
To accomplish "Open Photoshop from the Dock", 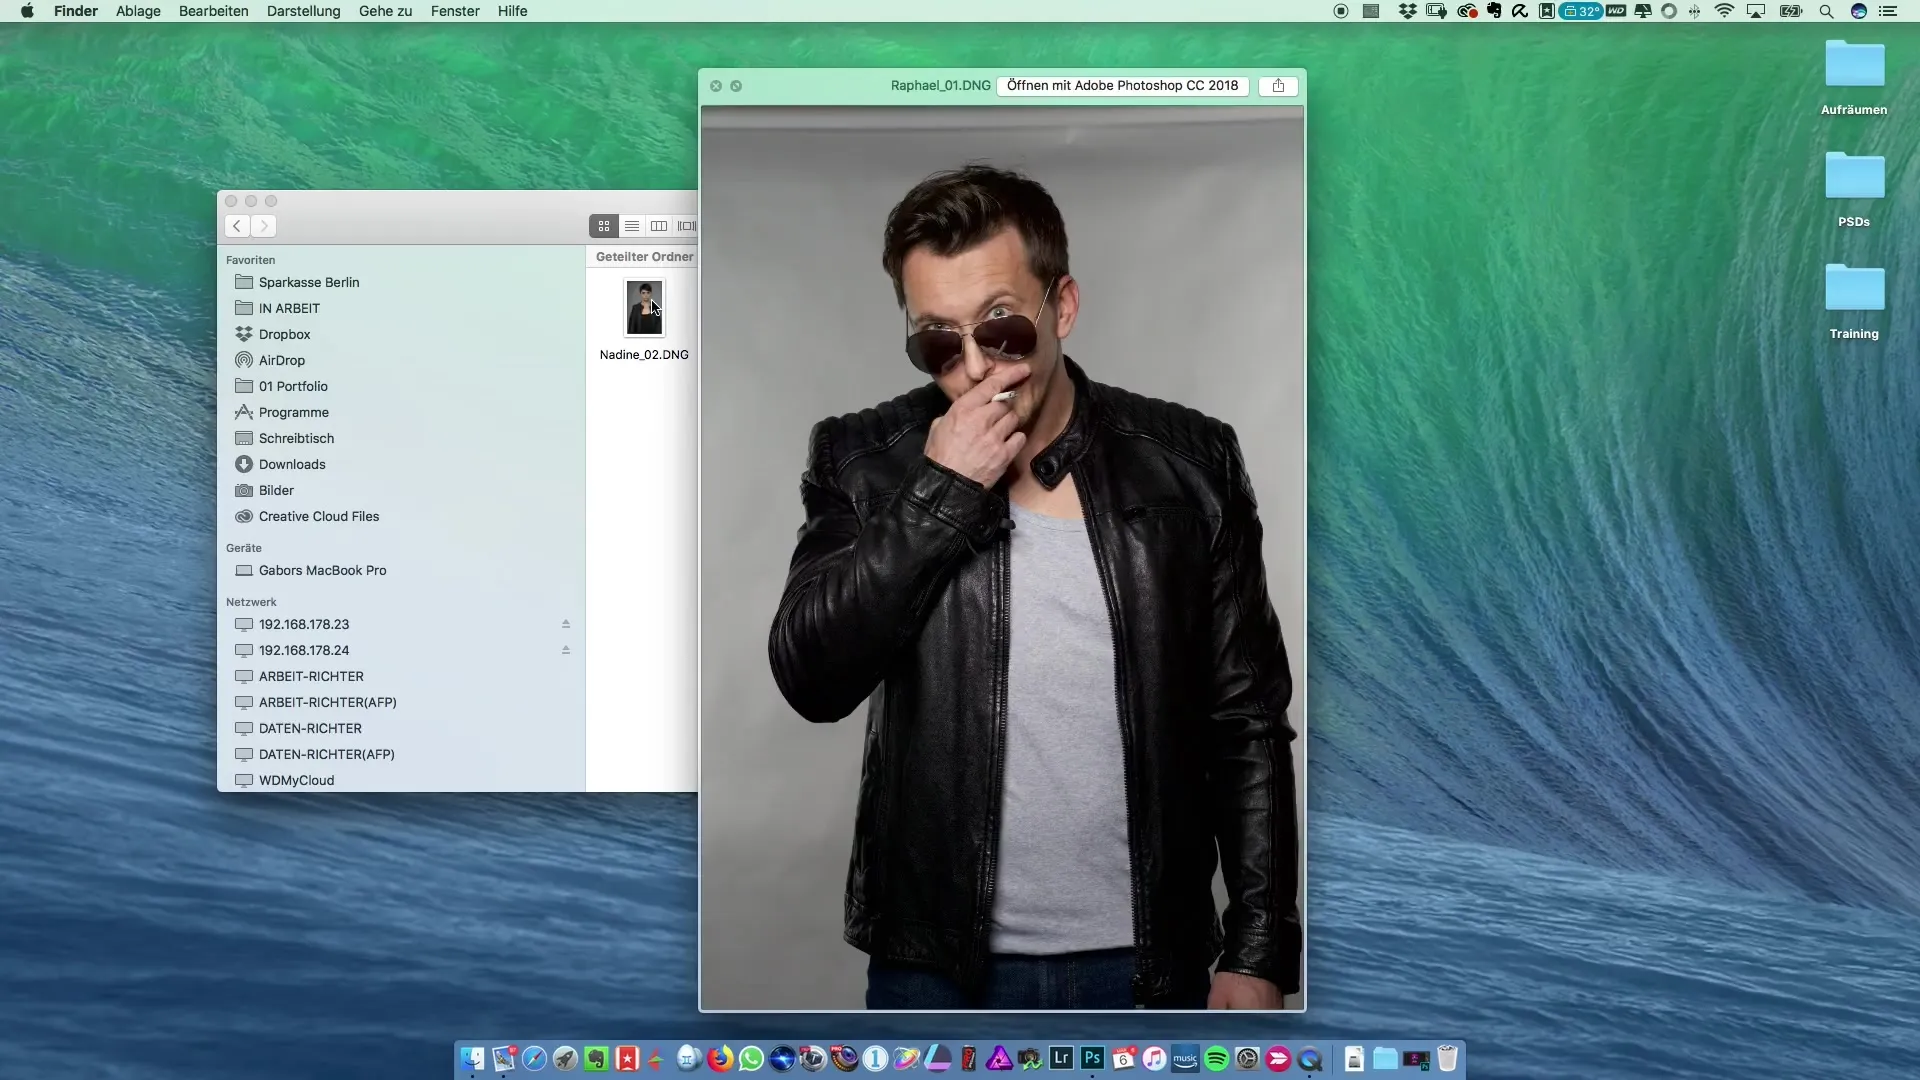I will (1092, 1058).
